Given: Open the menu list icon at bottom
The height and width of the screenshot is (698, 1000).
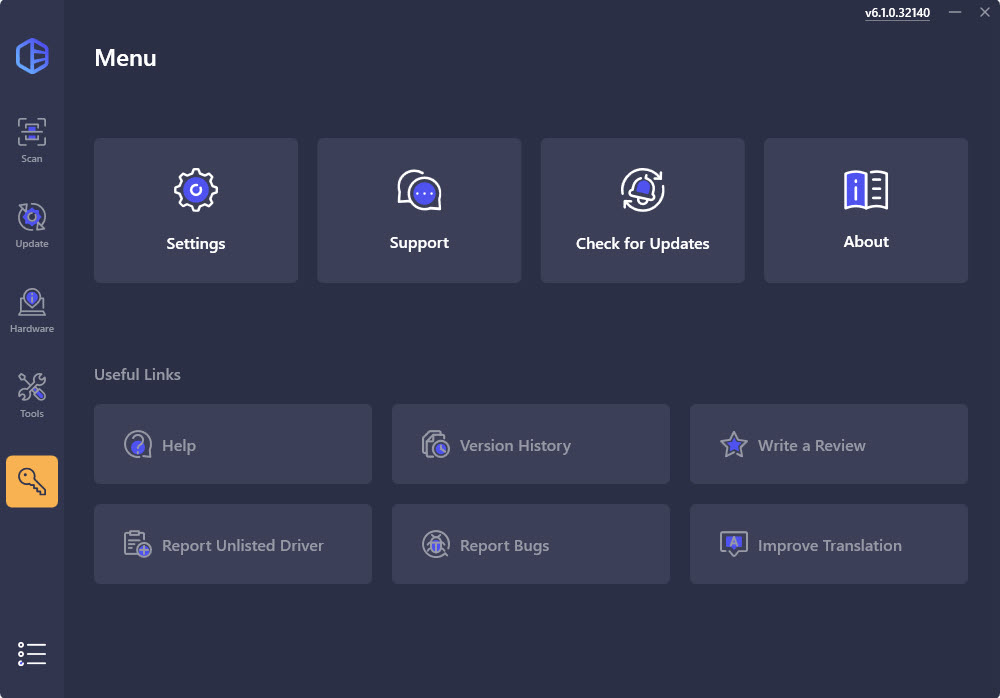Looking at the screenshot, I should click(x=32, y=654).
